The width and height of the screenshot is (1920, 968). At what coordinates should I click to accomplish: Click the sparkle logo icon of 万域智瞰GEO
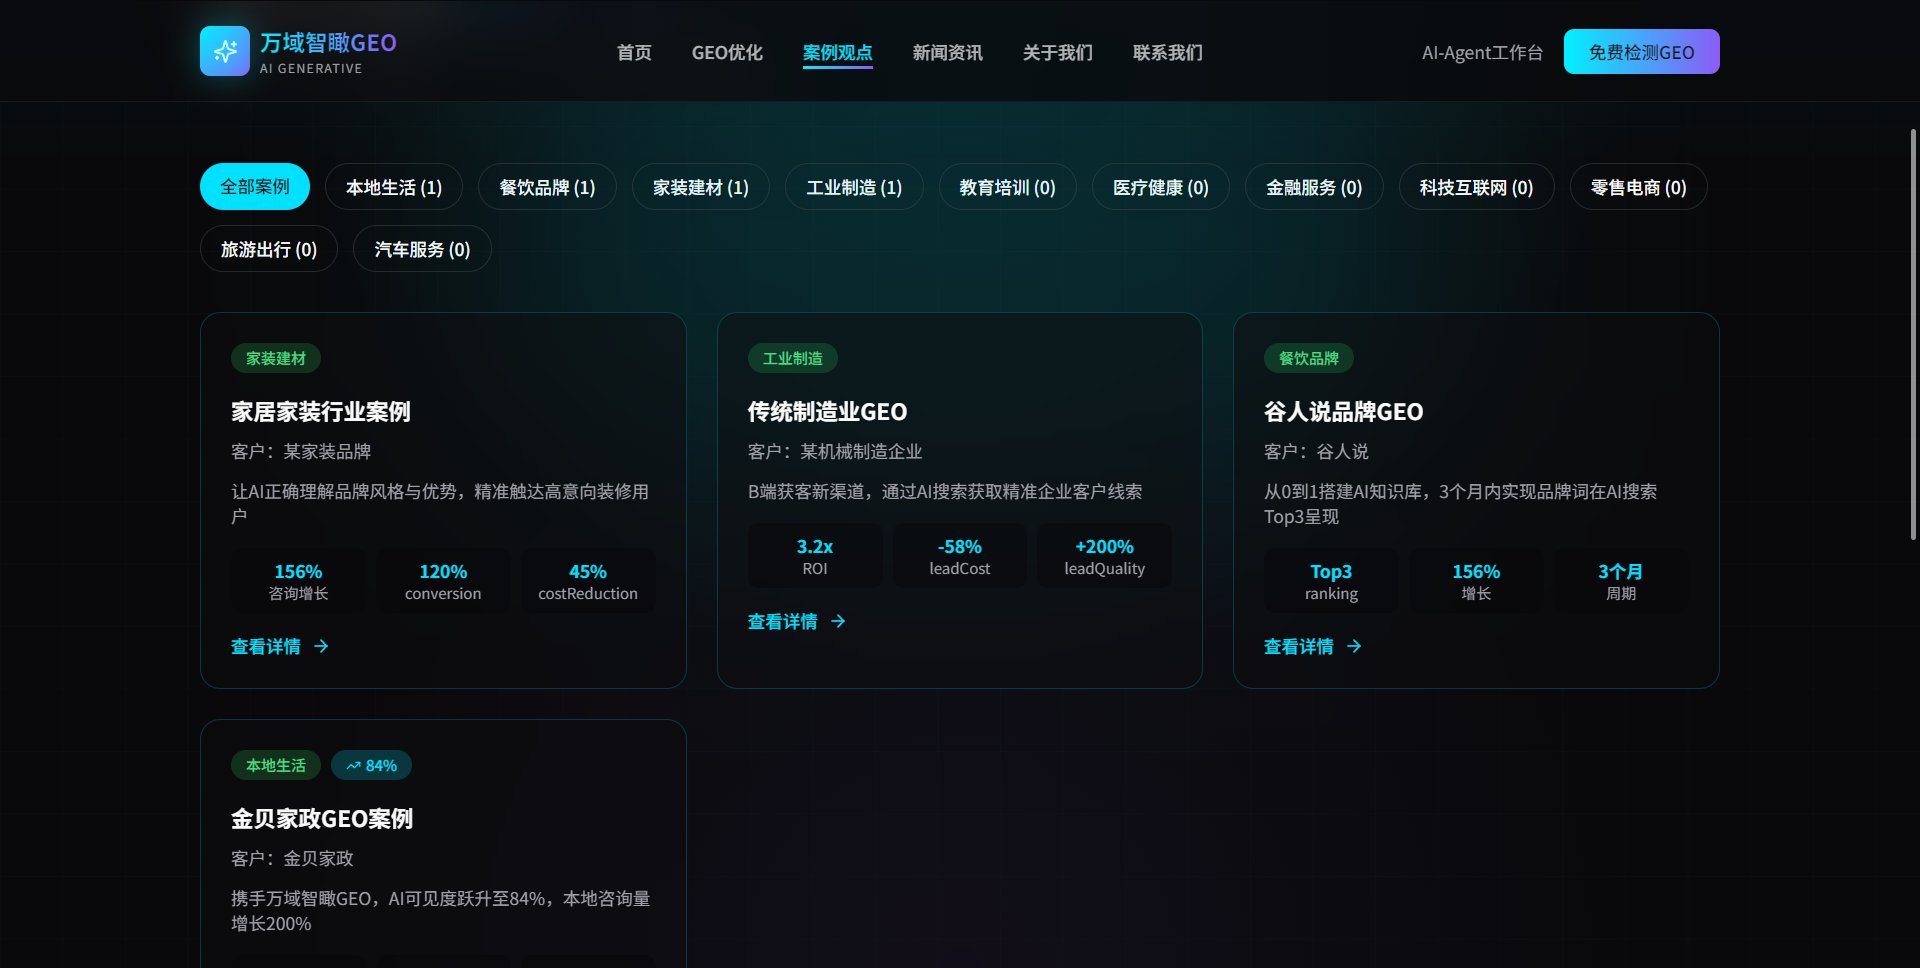coord(225,51)
